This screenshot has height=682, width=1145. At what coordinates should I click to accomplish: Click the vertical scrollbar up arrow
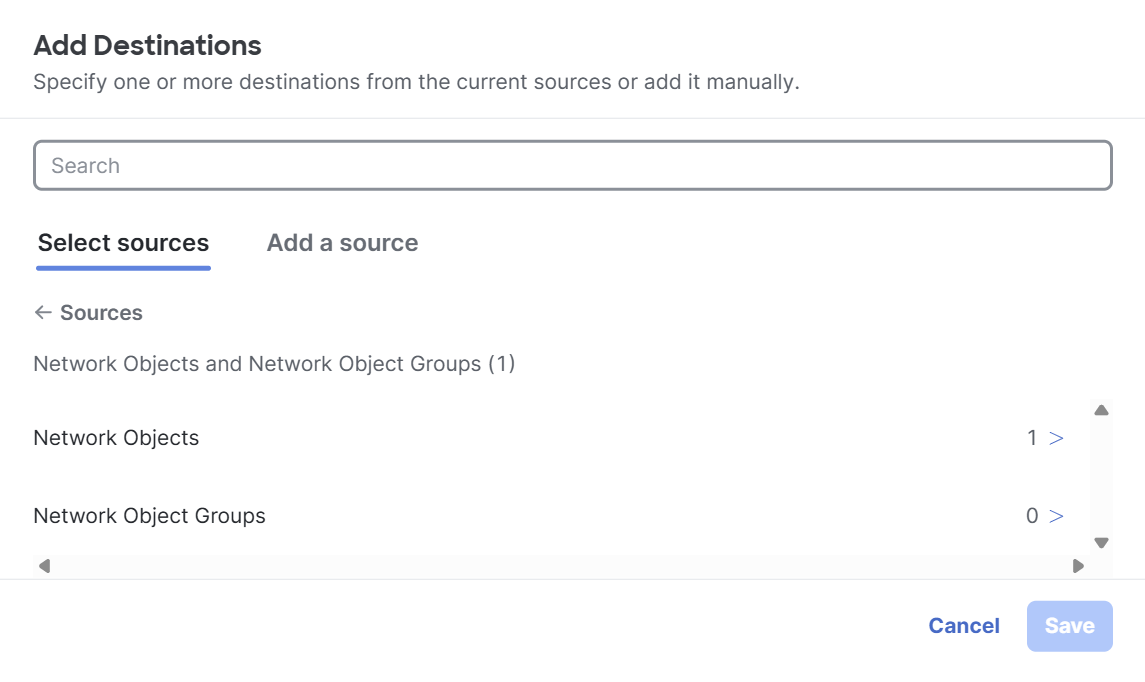pyautogui.click(x=1101, y=410)
